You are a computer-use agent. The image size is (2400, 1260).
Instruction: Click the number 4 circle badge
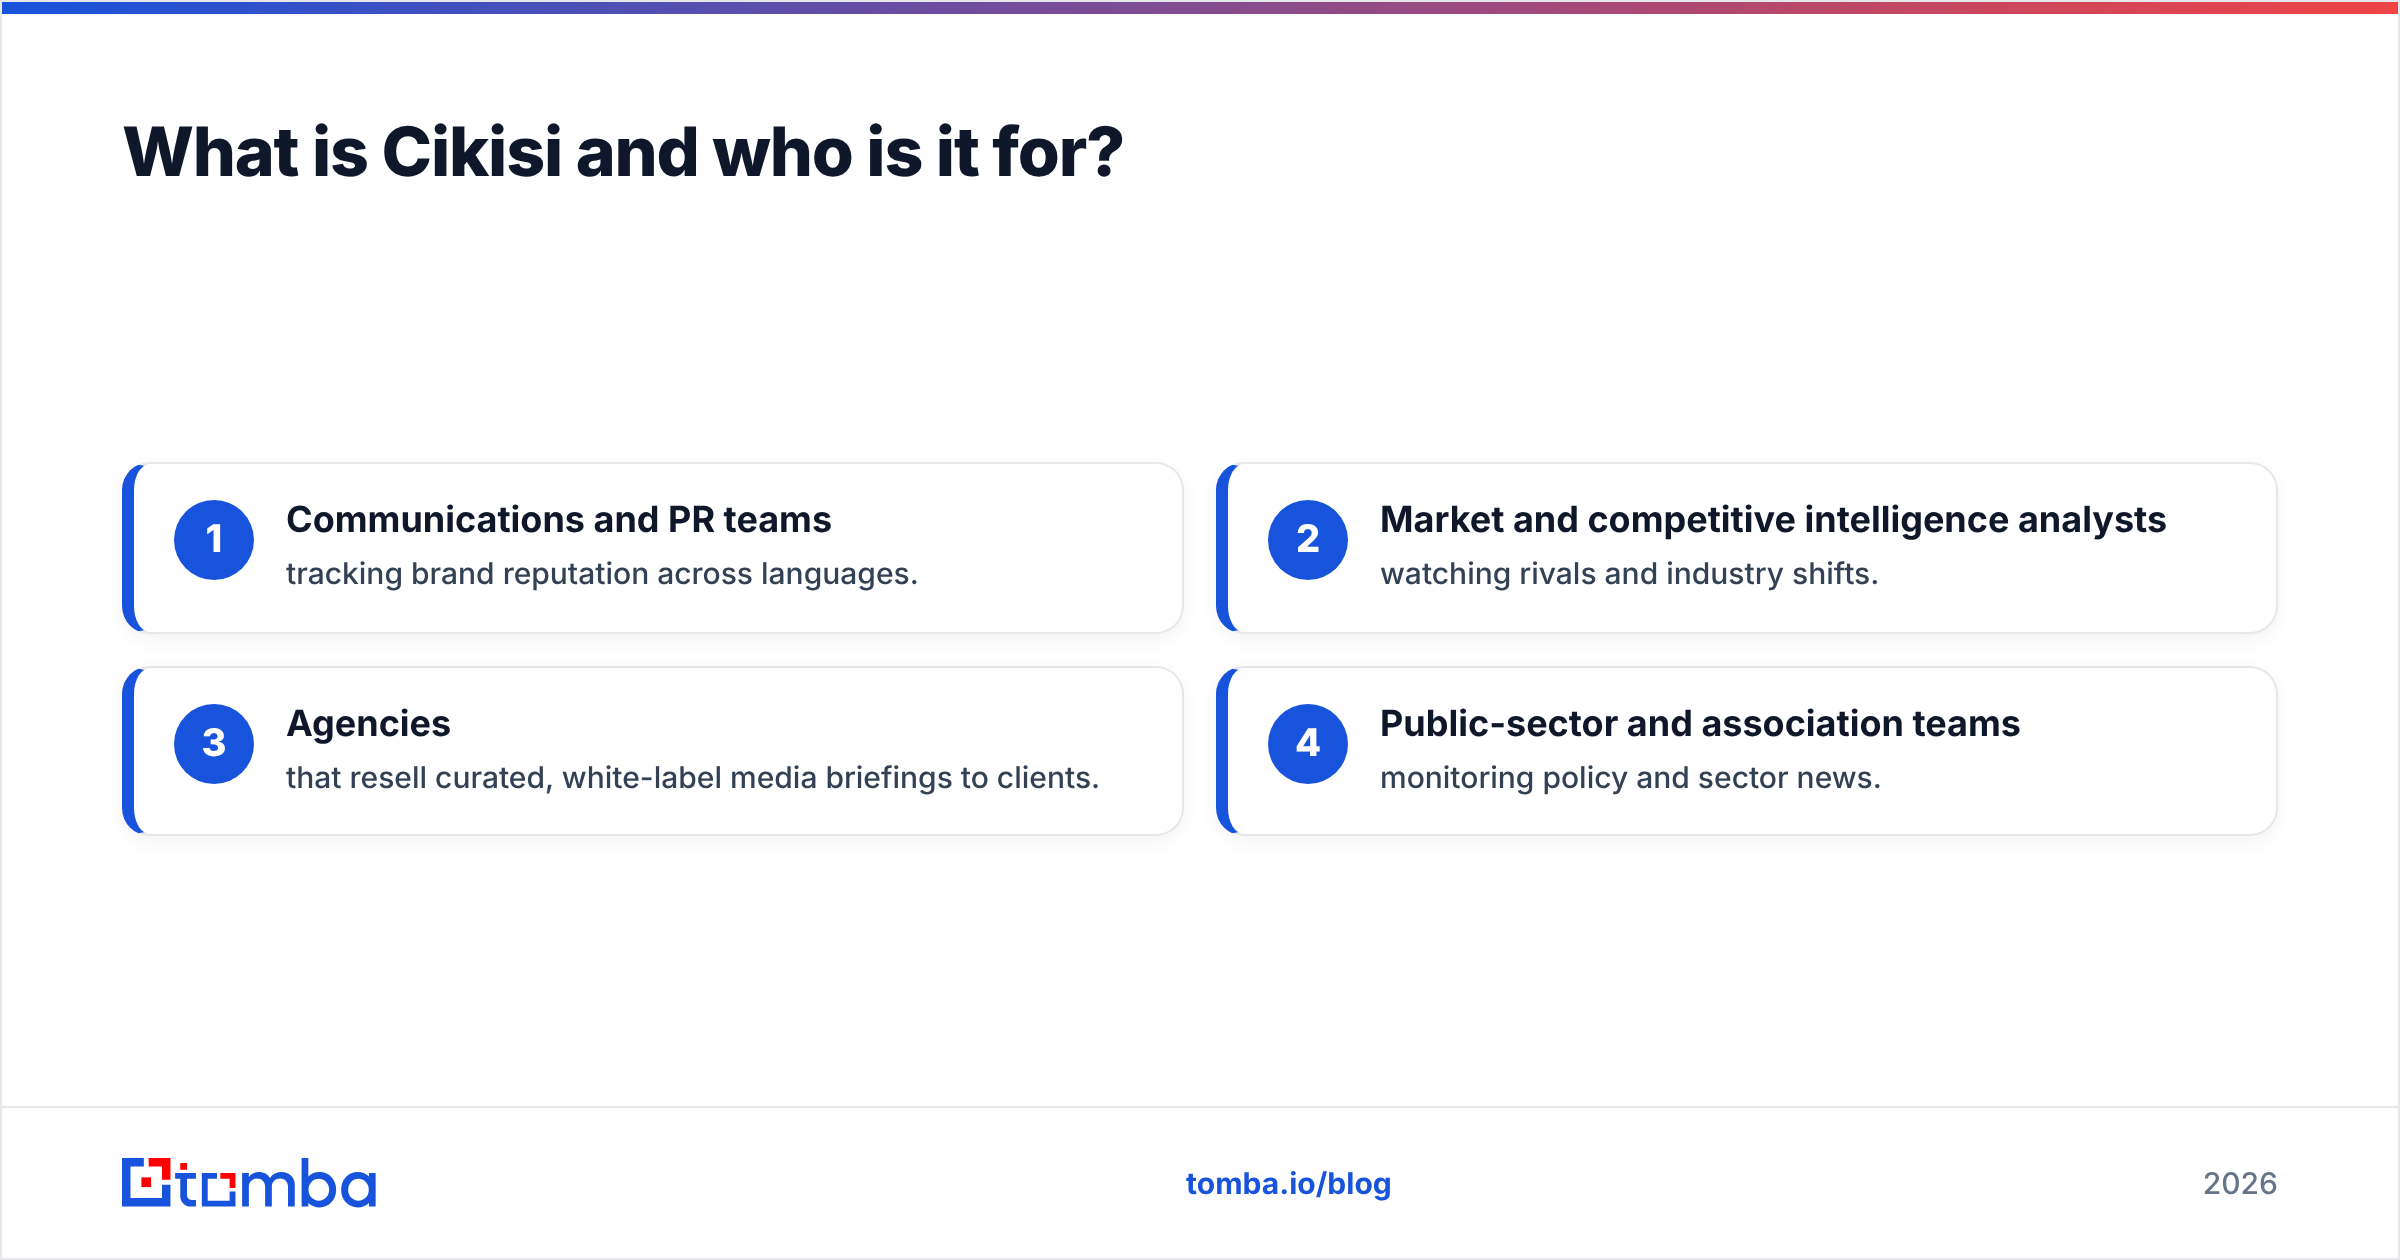[1308, 744]
